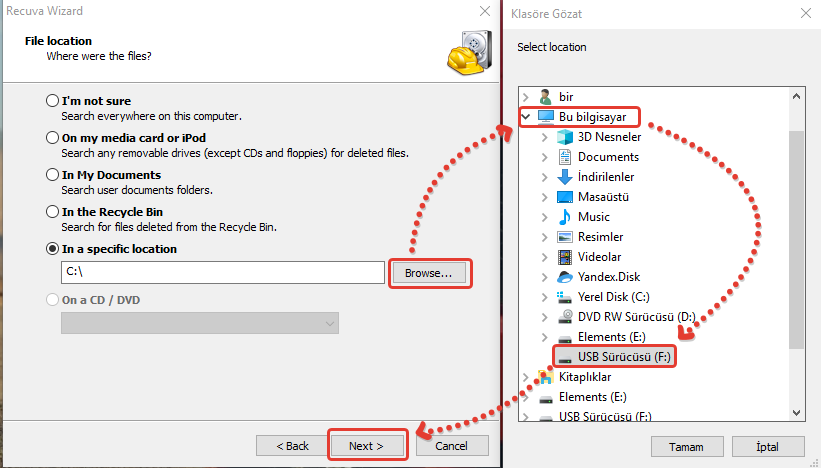The width and height of the screenshot is (821, 468).
Task: Expand the Kitaplıklar tree node
Action: point(526,377)
